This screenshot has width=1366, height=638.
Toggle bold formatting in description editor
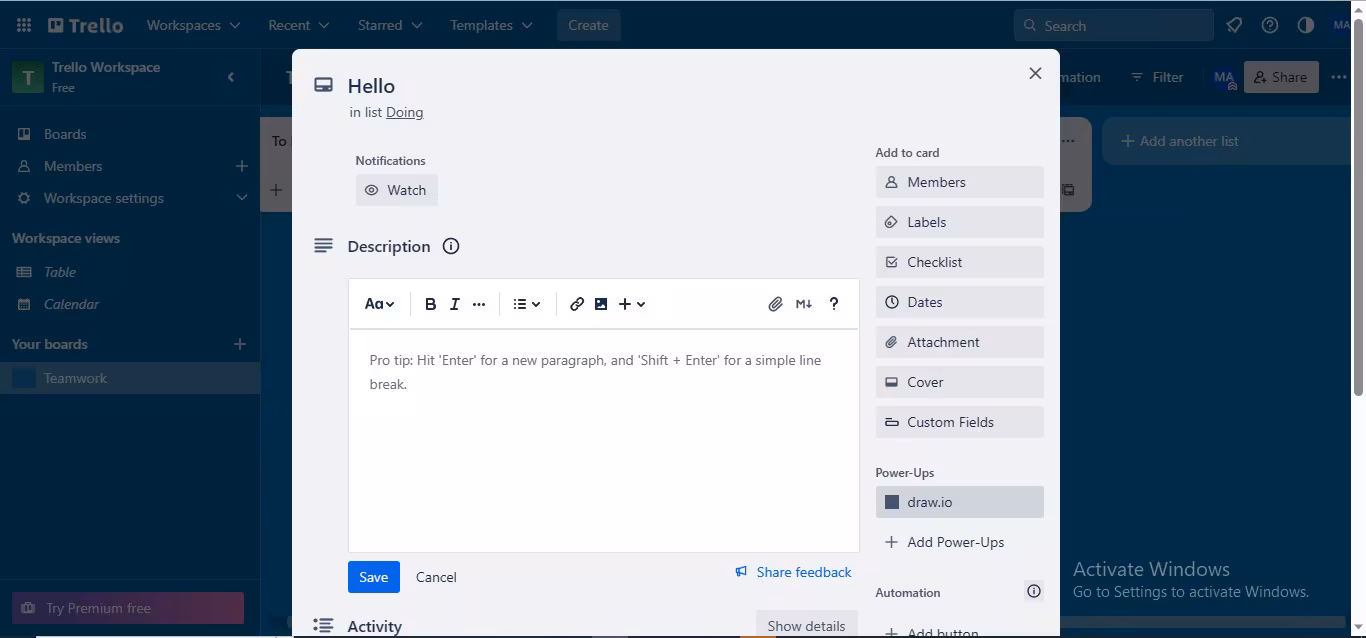(x=430, y=304)
